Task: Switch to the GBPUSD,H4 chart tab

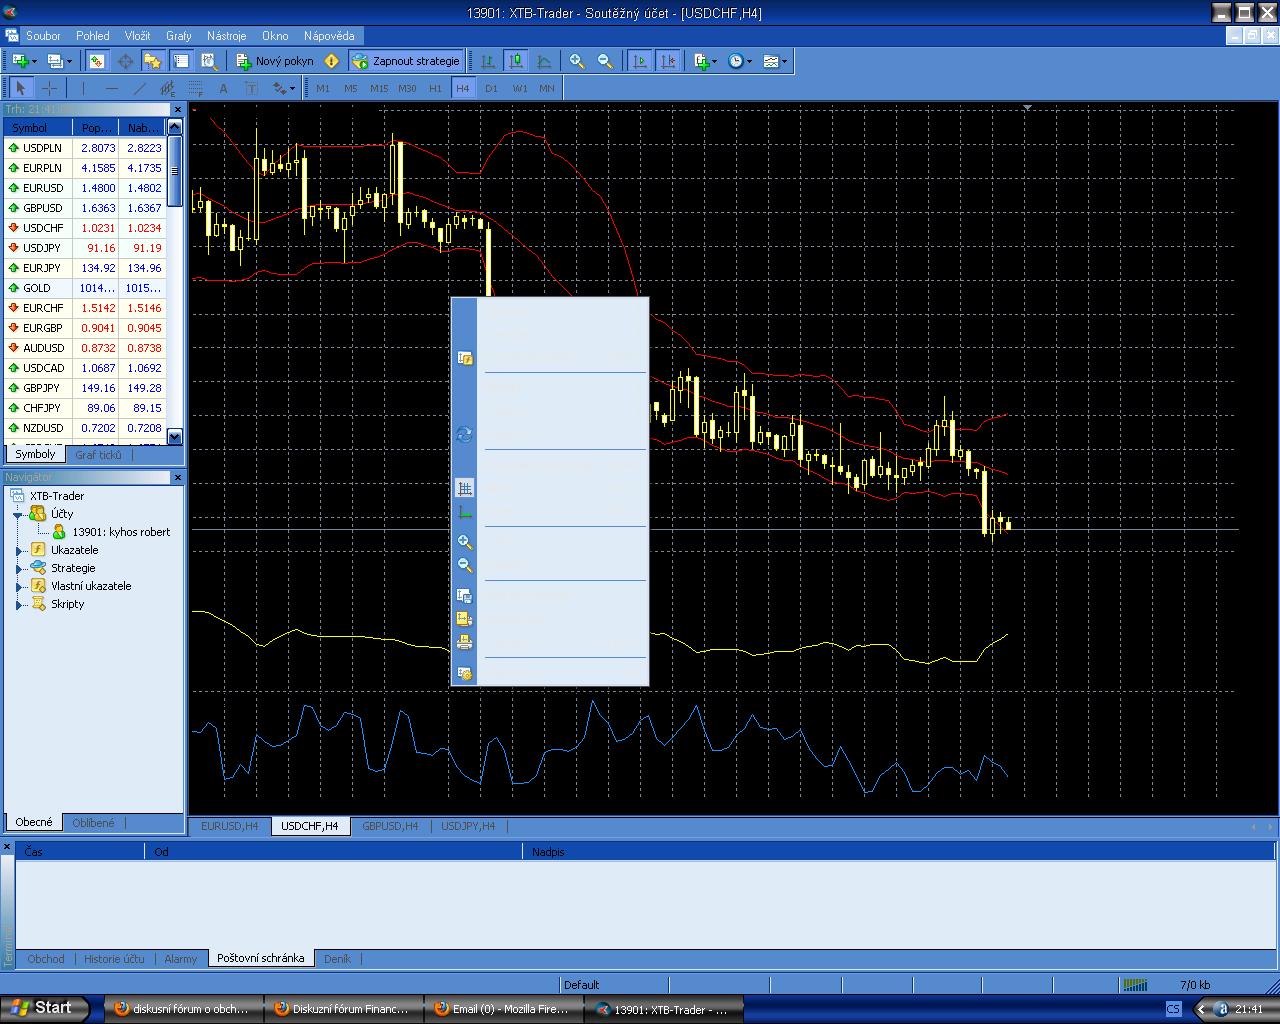Action: tap(390, 826)
